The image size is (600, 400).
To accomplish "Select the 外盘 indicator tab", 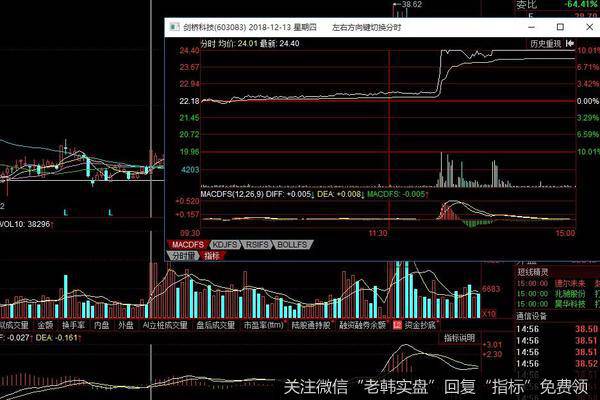I will (x=126, y=325).
